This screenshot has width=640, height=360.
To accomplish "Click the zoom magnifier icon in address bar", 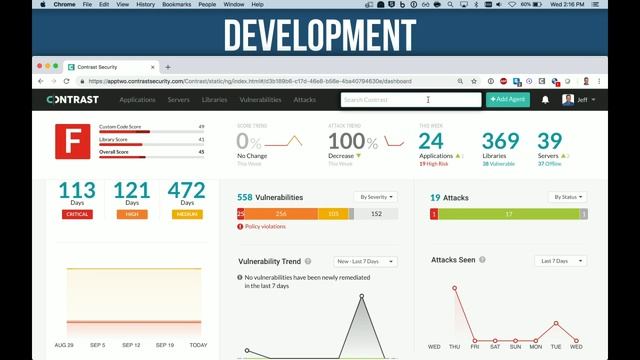I will (x=460, y=81).
